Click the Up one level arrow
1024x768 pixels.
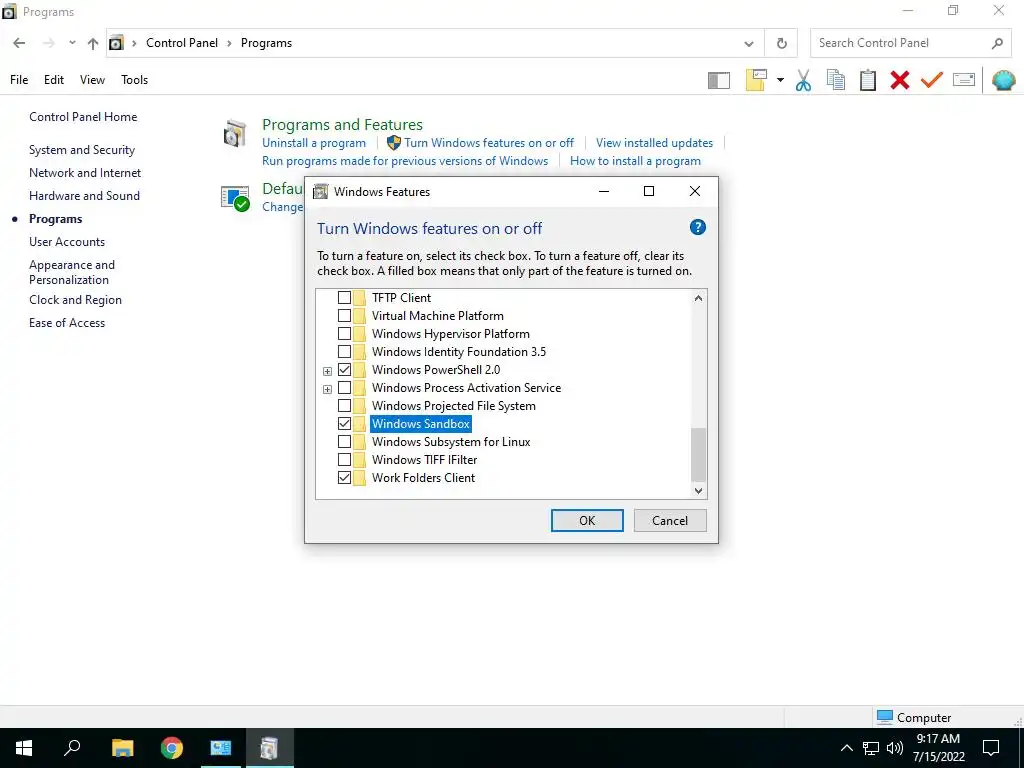pyautogui.click(x=93, y=43)
